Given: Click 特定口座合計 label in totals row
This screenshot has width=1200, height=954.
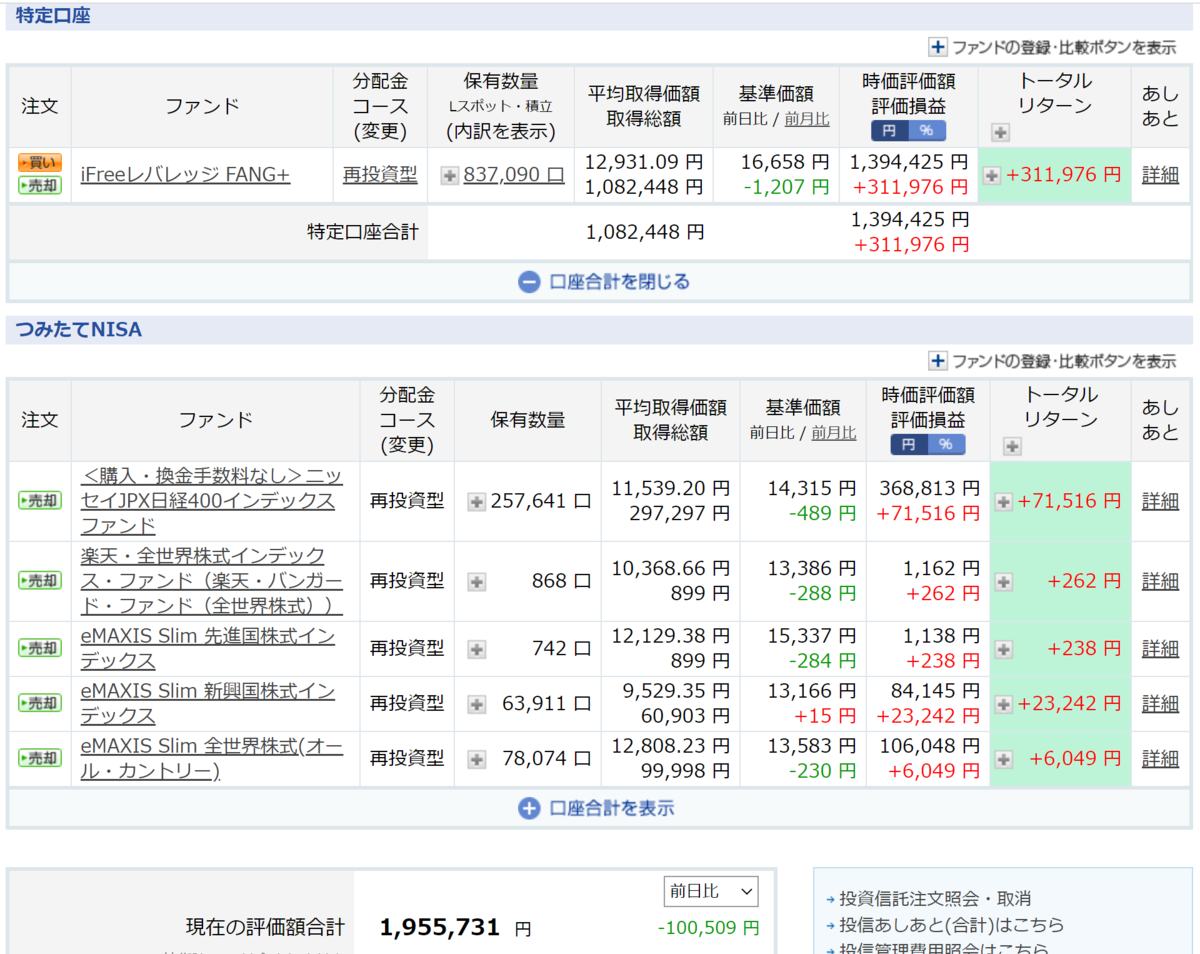Looking at the screenshot, I should click(x=362, y=232).
